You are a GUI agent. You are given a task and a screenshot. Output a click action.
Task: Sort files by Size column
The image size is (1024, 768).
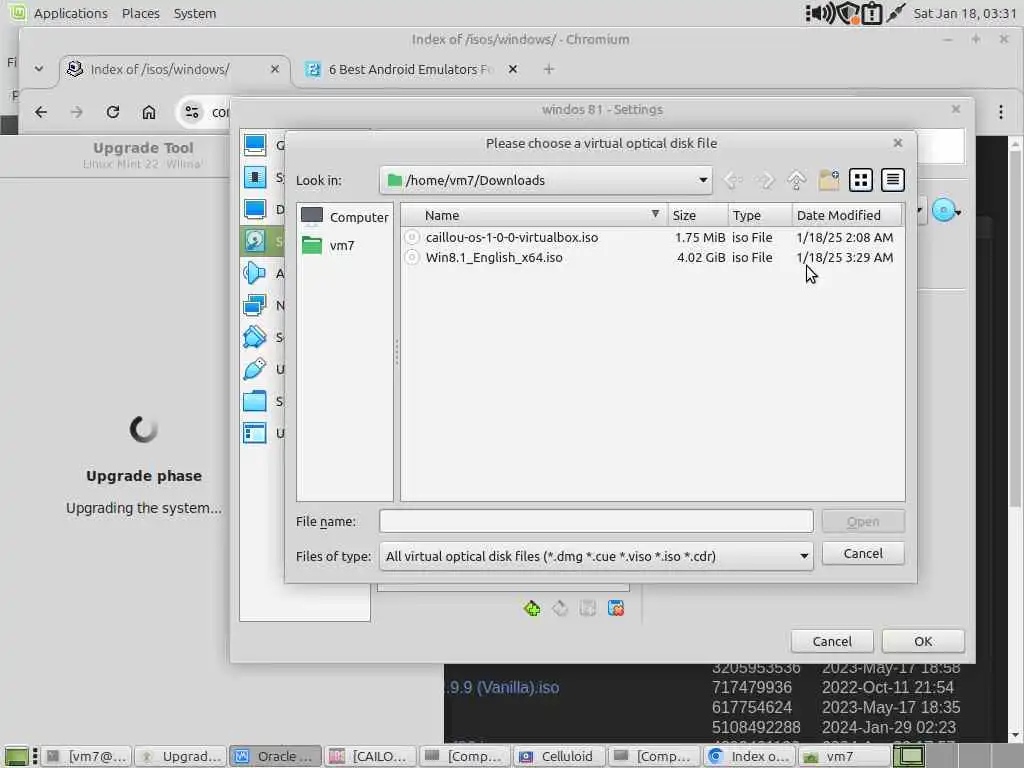click(697, 215)
